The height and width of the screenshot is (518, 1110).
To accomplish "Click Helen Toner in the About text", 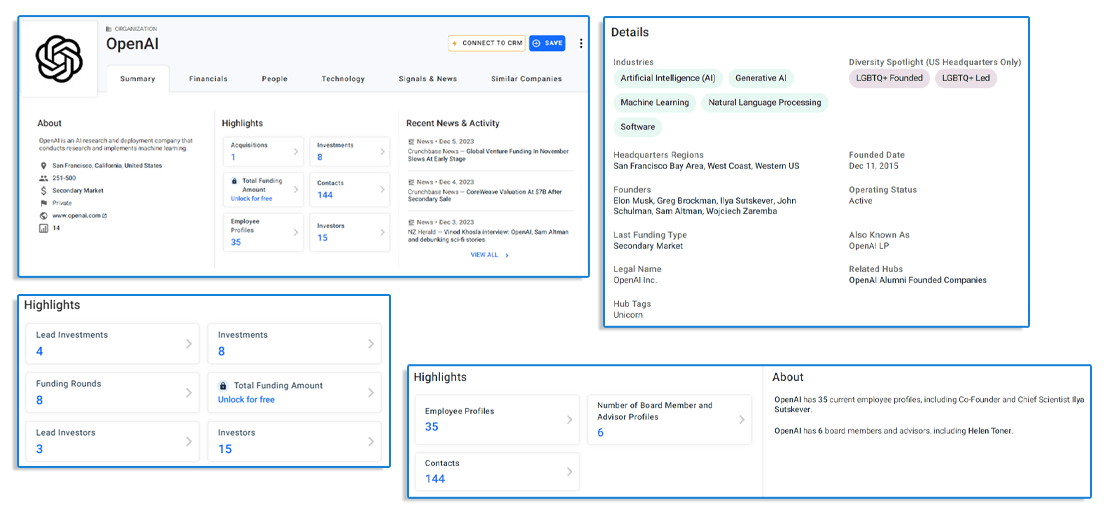I will 990,431.
